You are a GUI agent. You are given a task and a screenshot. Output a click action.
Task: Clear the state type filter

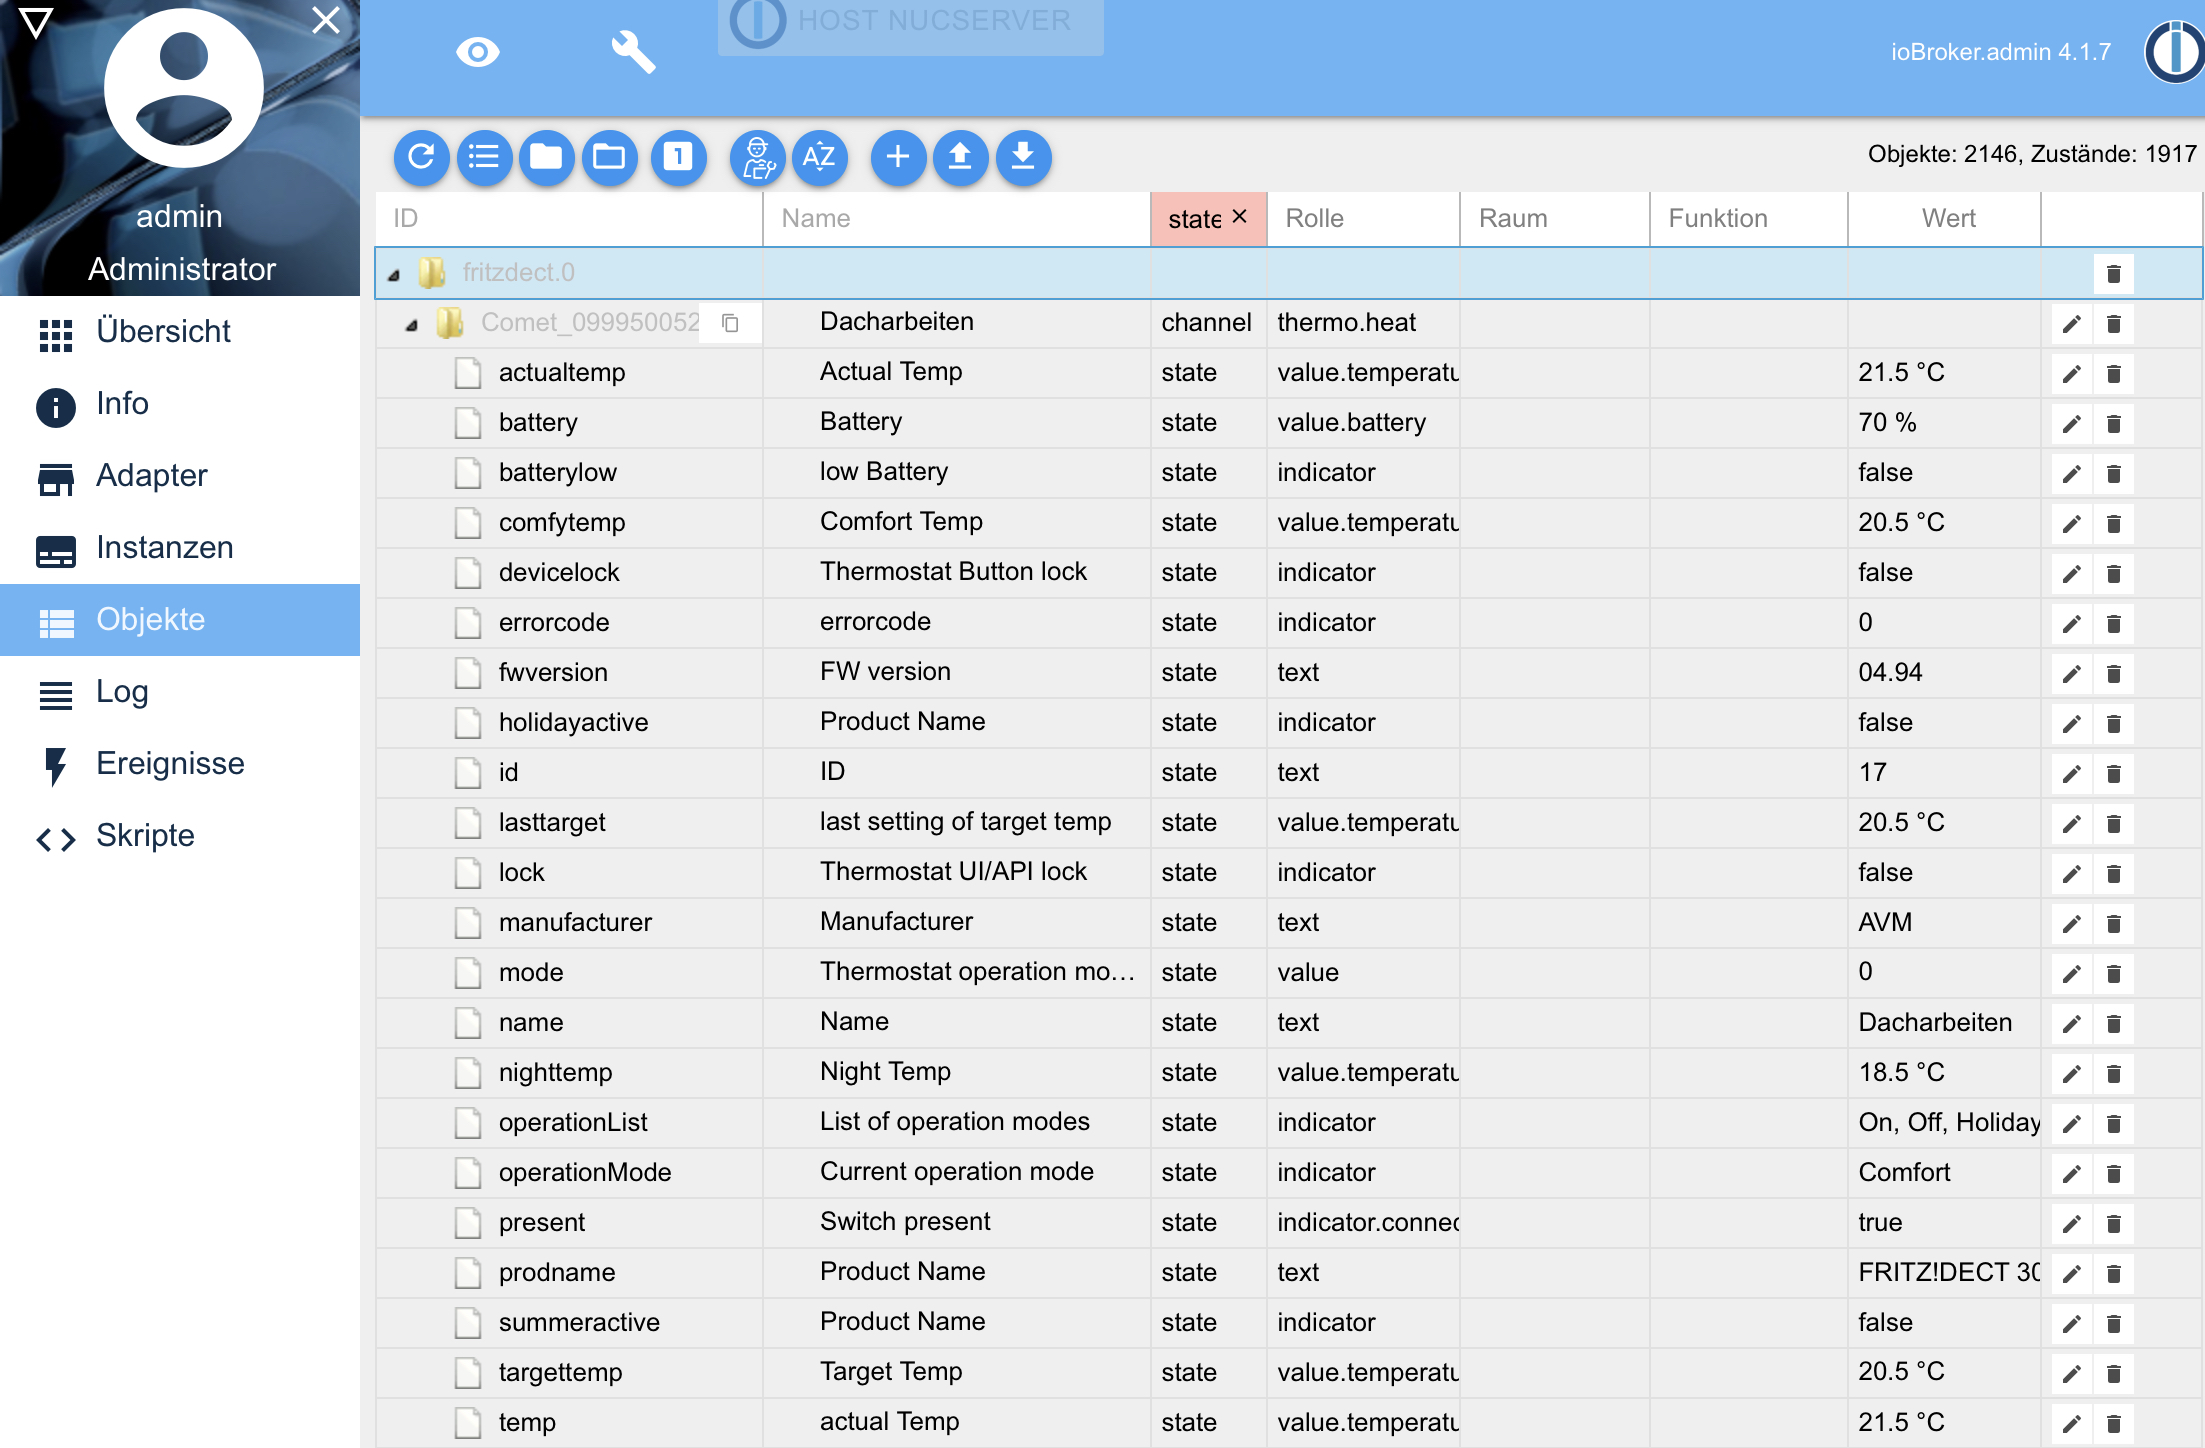pyautogui.click(x=1239, y=216)
